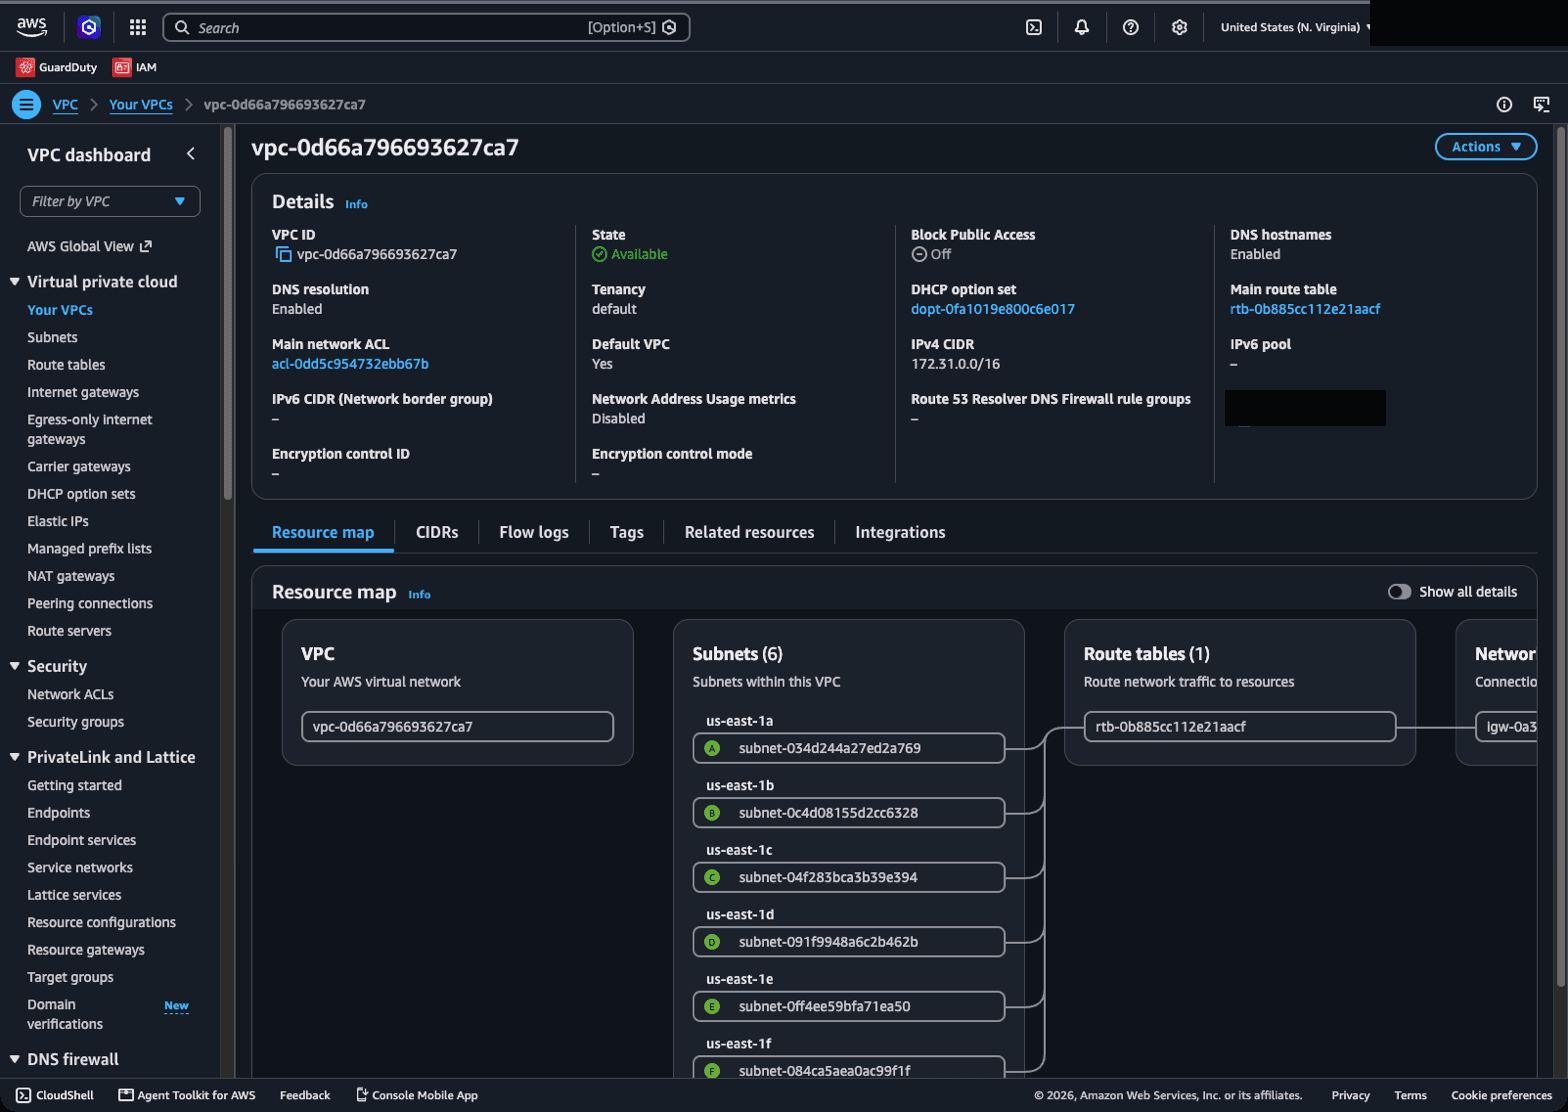Switch to the CIDRs tab
The height and width of the screenshot is (1112, 1568).
click(x=437, y=532)
